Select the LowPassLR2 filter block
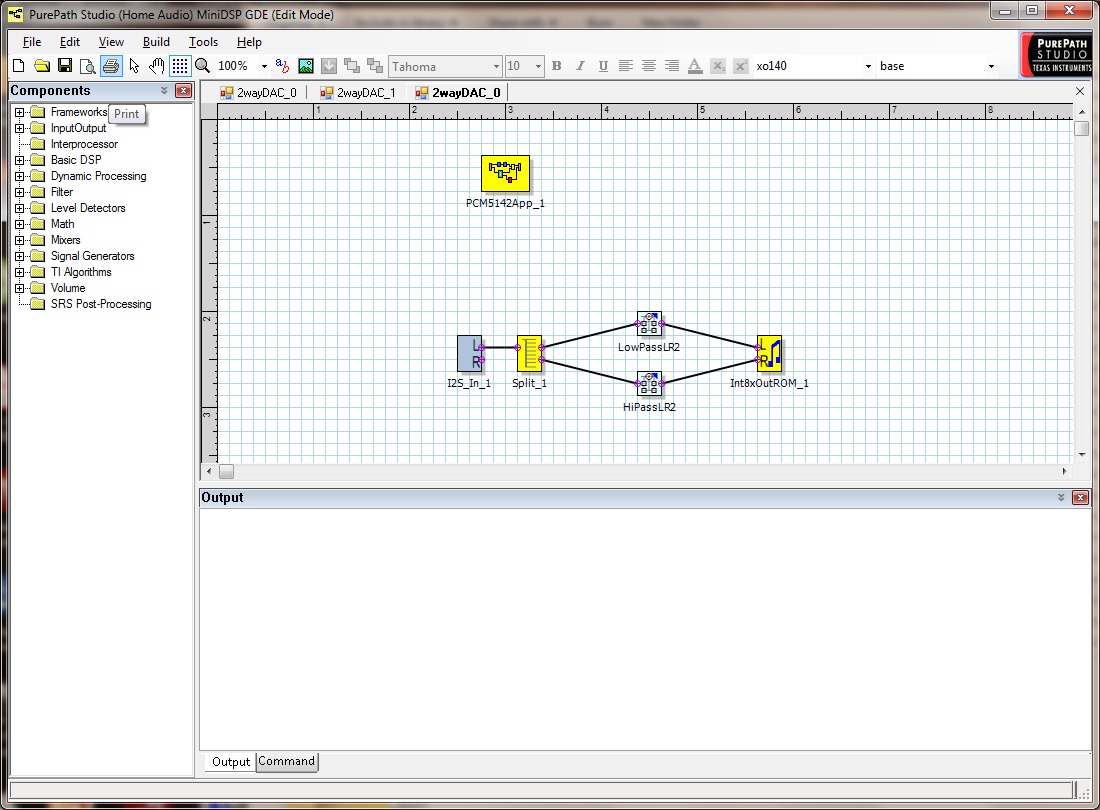Viewport: 1100px width, 810px height. [649, 323]
